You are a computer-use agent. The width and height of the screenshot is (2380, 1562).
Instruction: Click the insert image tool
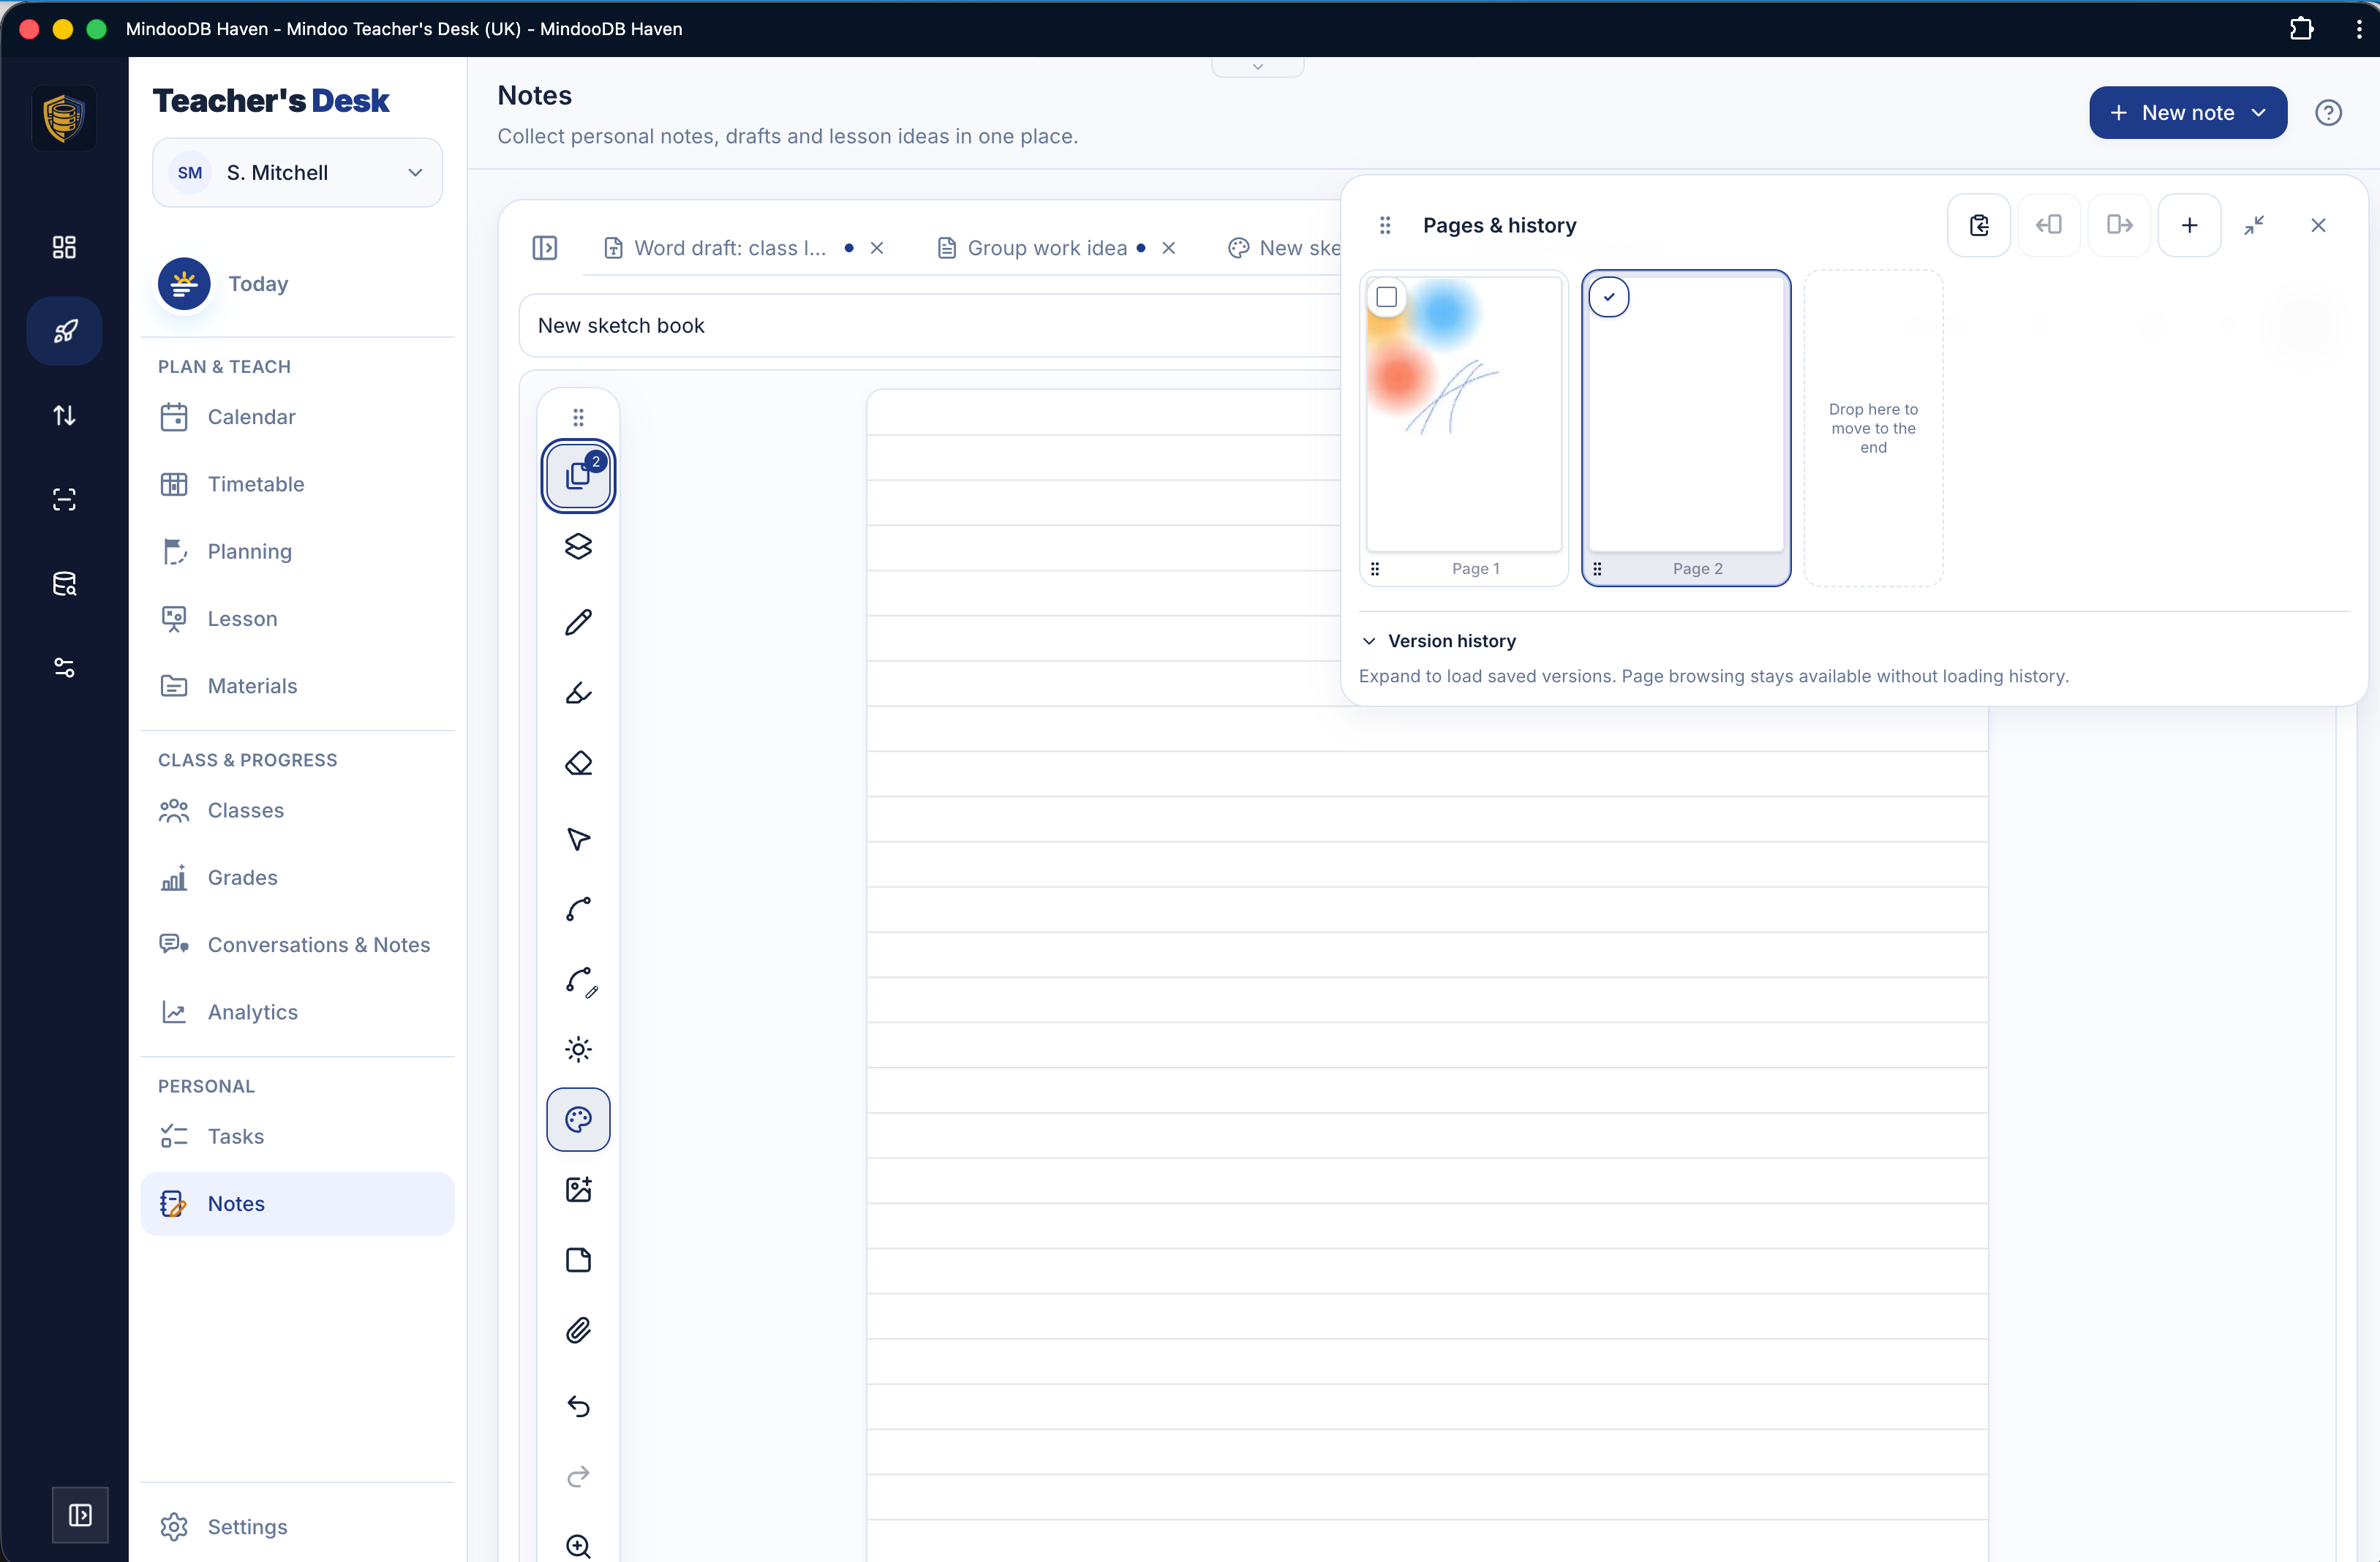578,1189
